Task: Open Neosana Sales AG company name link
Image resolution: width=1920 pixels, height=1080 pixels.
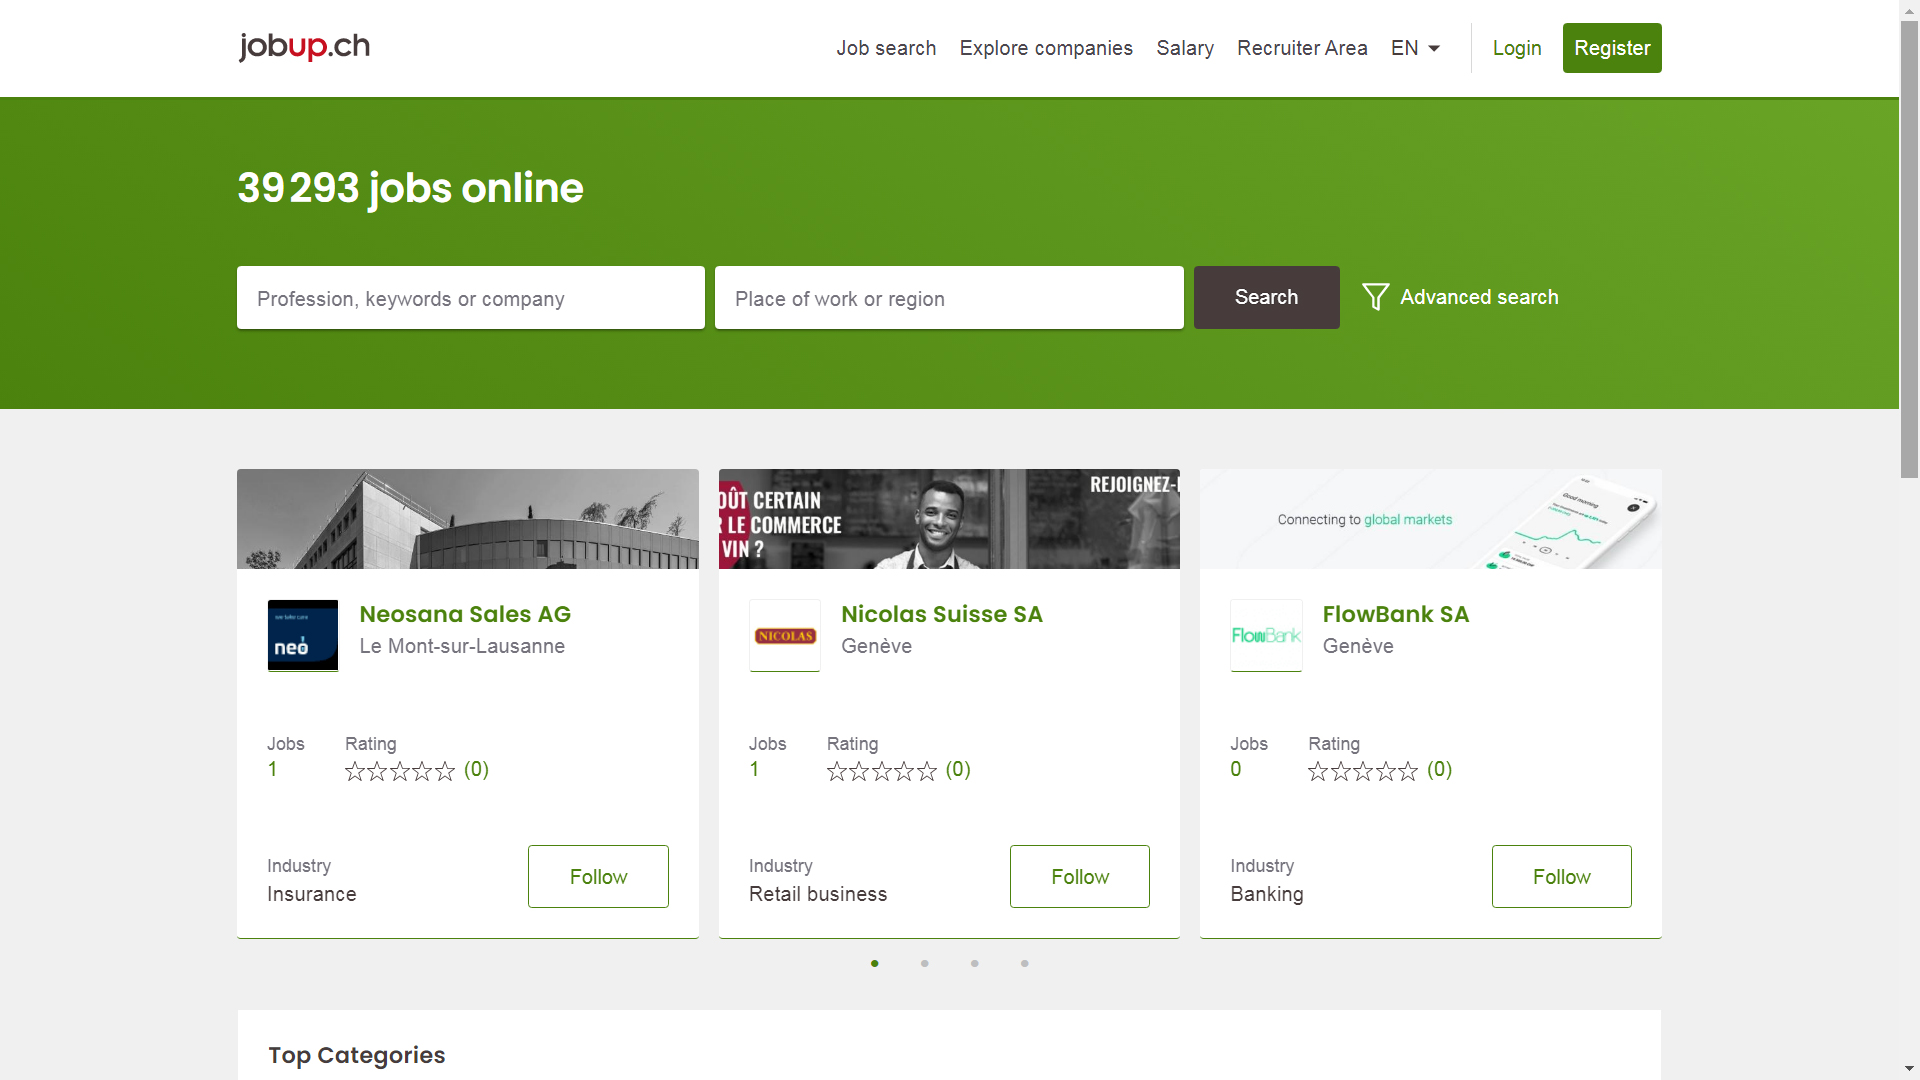Action: pos(465,614)
